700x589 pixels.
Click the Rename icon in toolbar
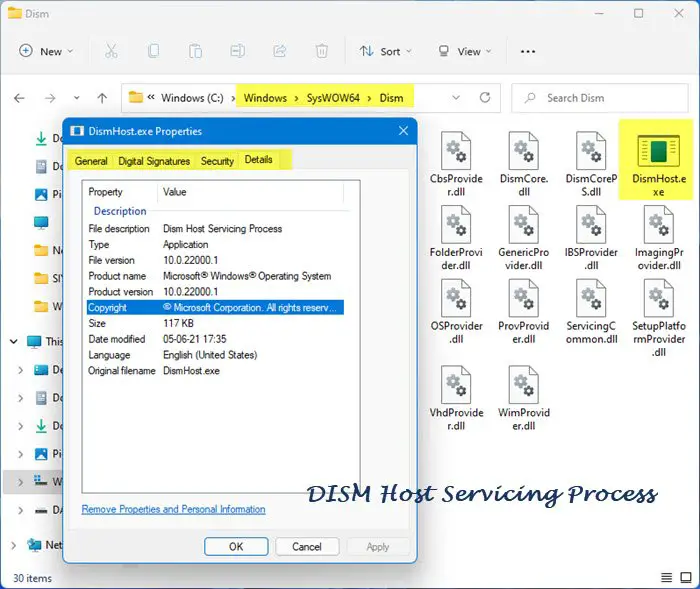coord(237,51)
